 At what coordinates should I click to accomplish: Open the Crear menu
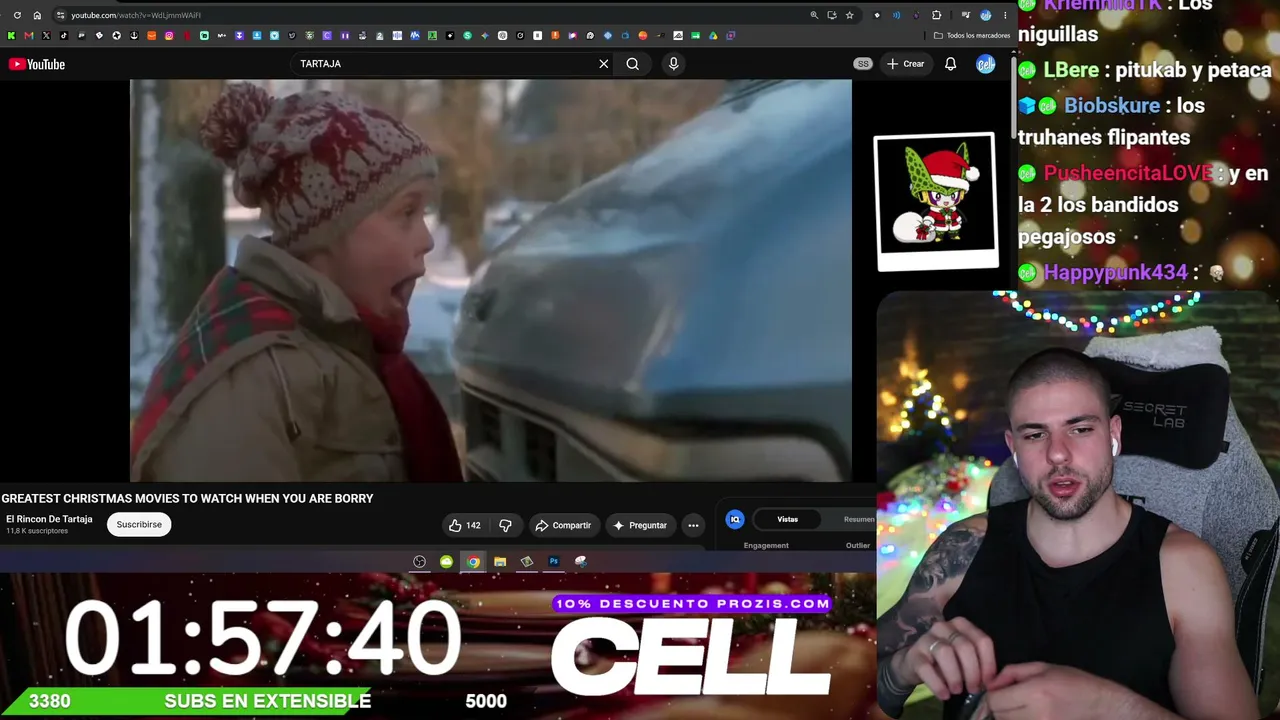(905, 64)
